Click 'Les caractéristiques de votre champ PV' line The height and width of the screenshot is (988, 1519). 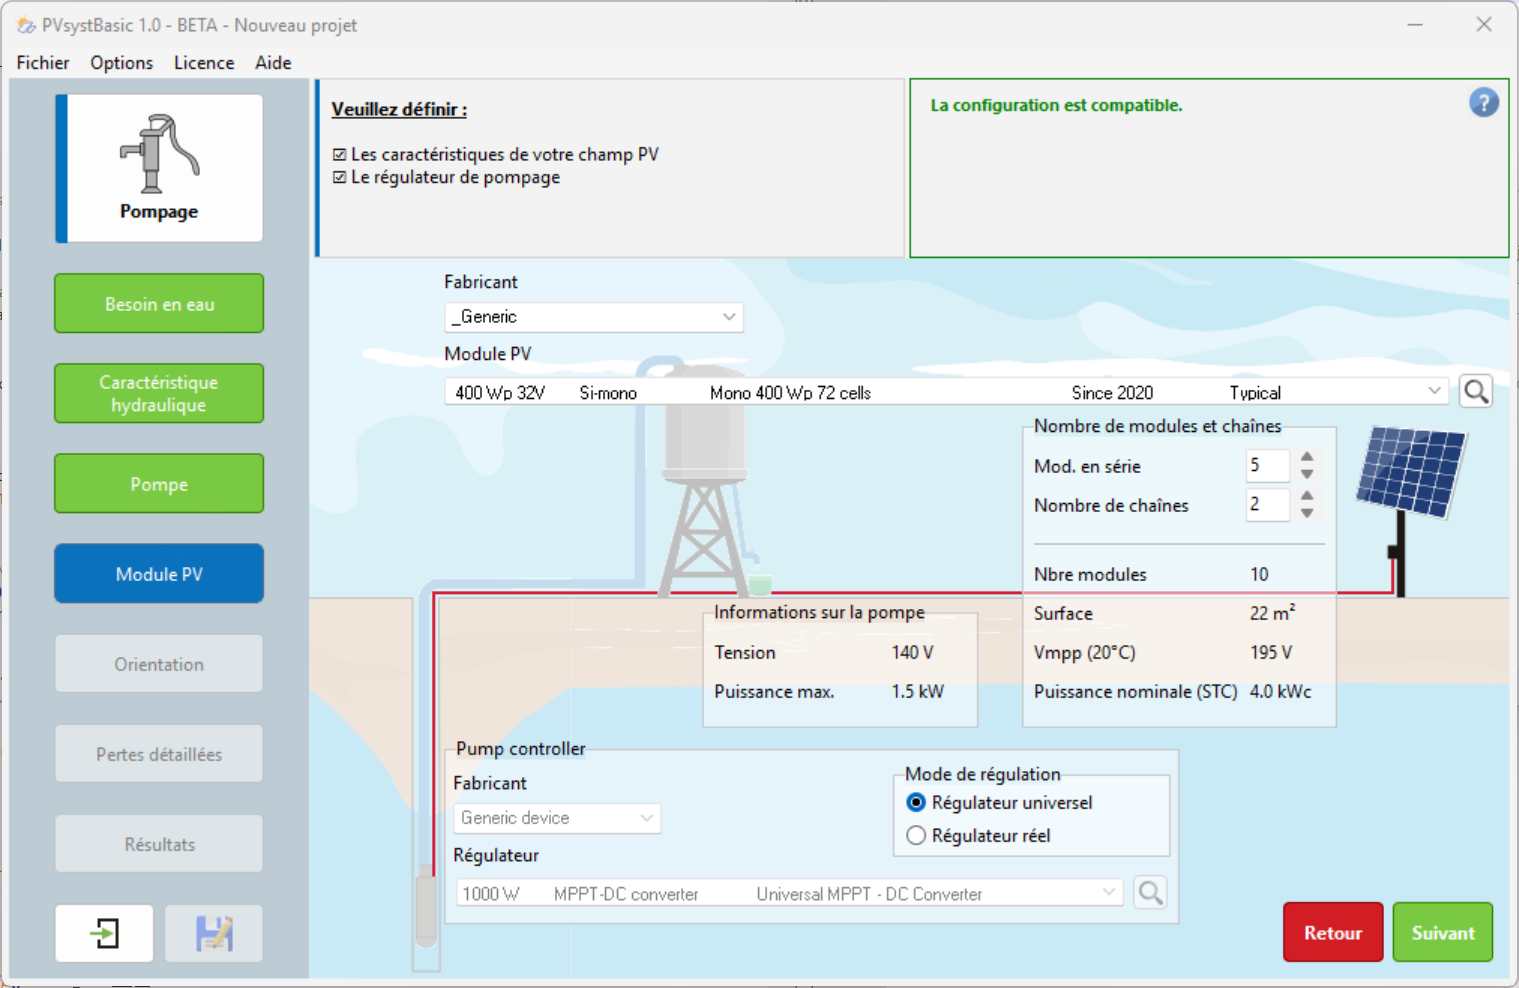pyautogui.click(x=495, y=154)
